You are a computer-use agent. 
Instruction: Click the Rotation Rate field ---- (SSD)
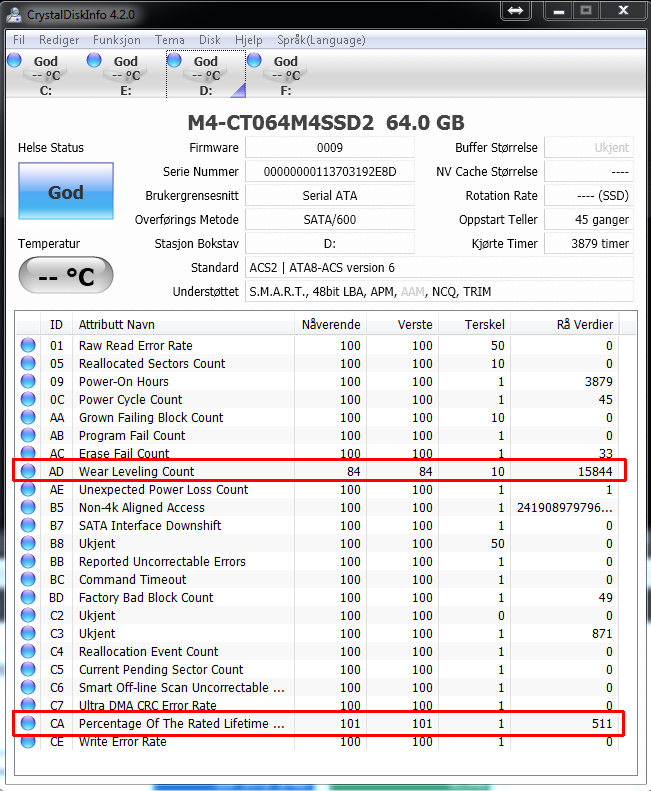pos(589,196)
